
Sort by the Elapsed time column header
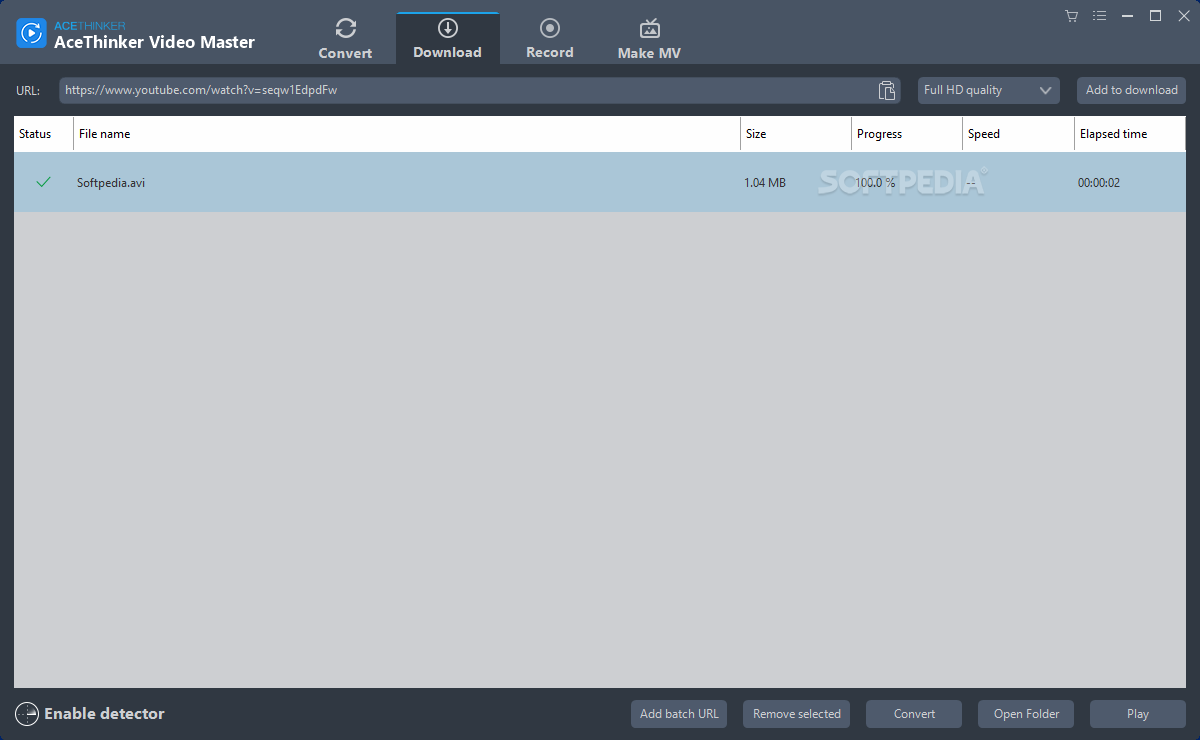click(1130, 134)
